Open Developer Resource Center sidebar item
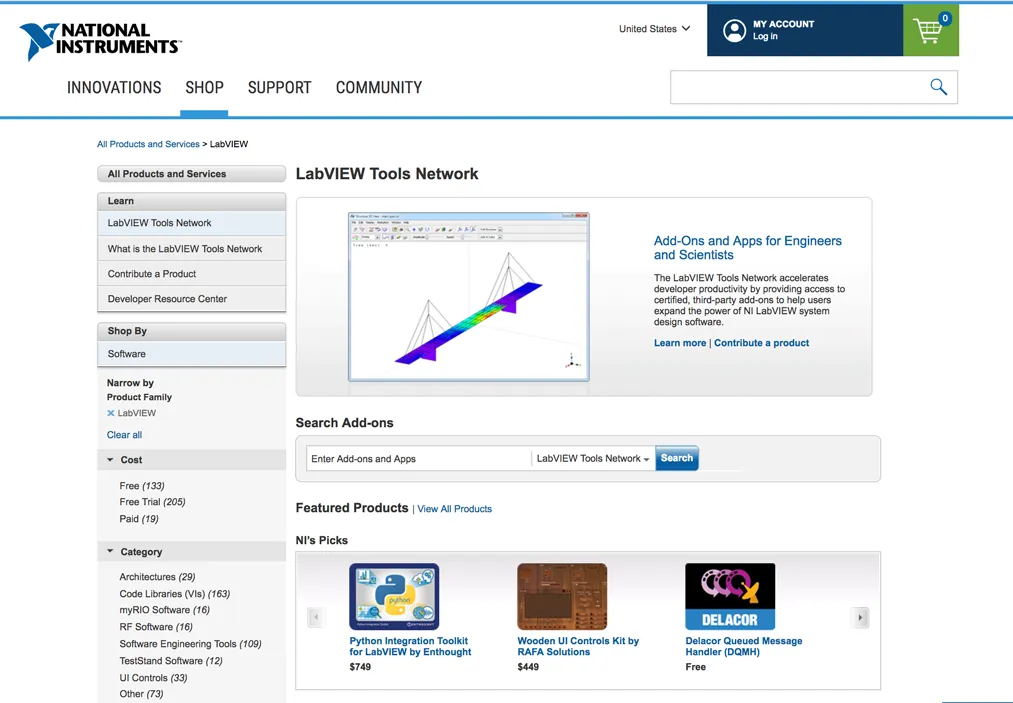This screenshot has width=1013, height=703. (x=191, y=299)
